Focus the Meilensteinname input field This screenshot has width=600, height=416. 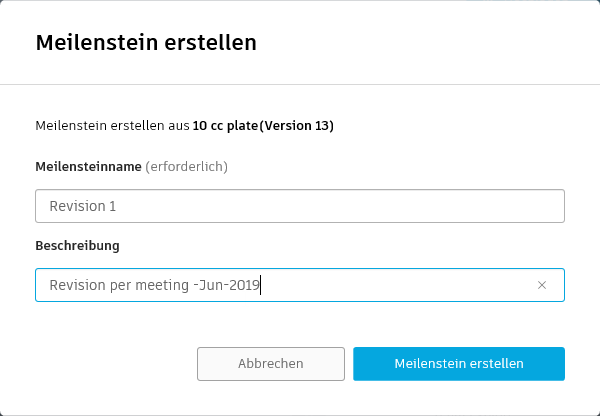click(300, 207)
